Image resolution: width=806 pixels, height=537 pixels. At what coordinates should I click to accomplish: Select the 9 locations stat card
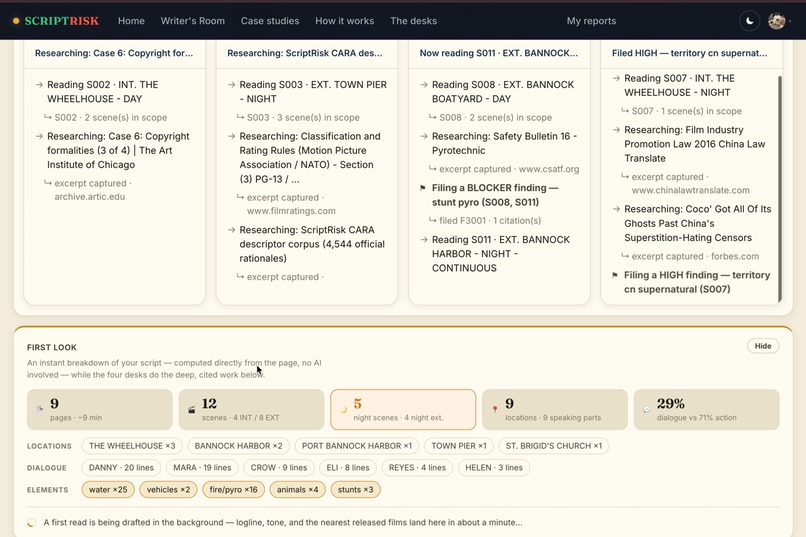point(555,410)
